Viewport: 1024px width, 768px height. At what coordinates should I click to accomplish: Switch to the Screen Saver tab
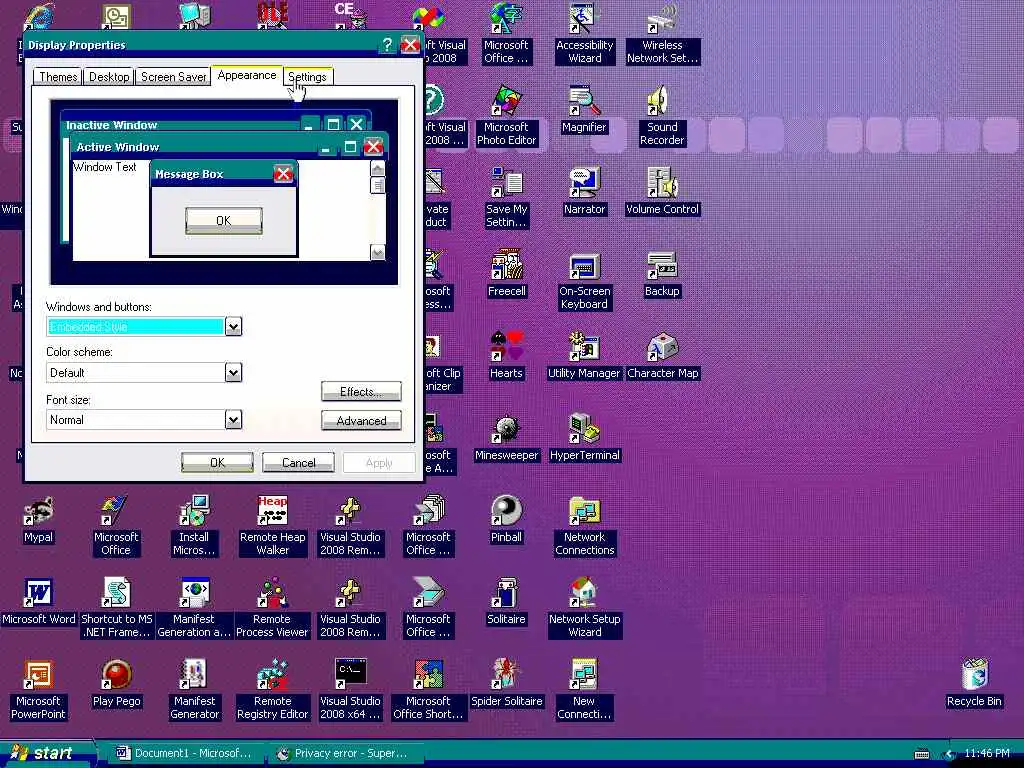tap(173, 77)
